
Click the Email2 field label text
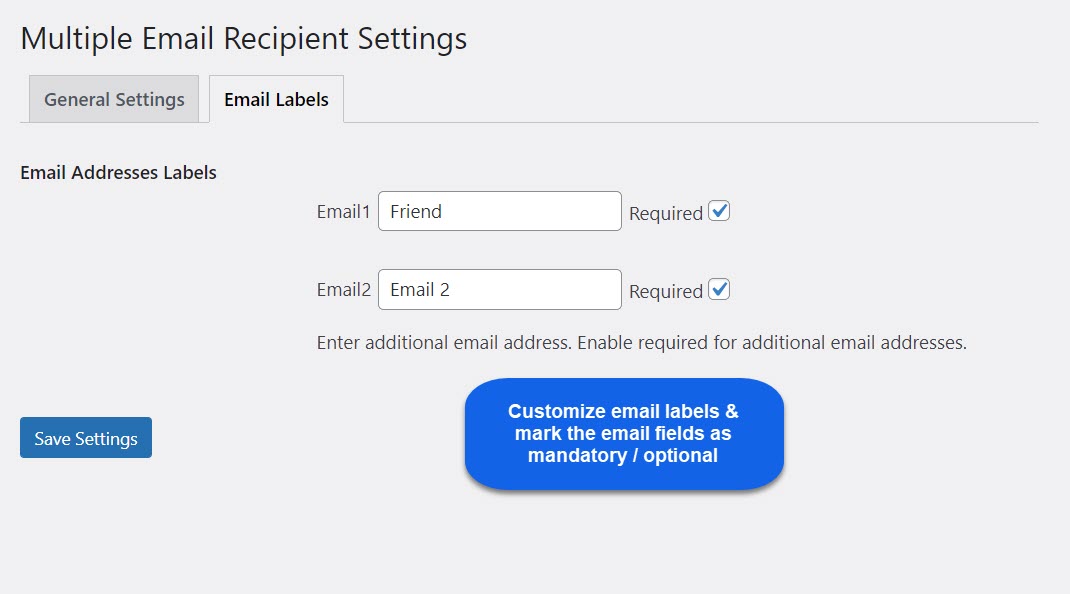coord(342,288)
